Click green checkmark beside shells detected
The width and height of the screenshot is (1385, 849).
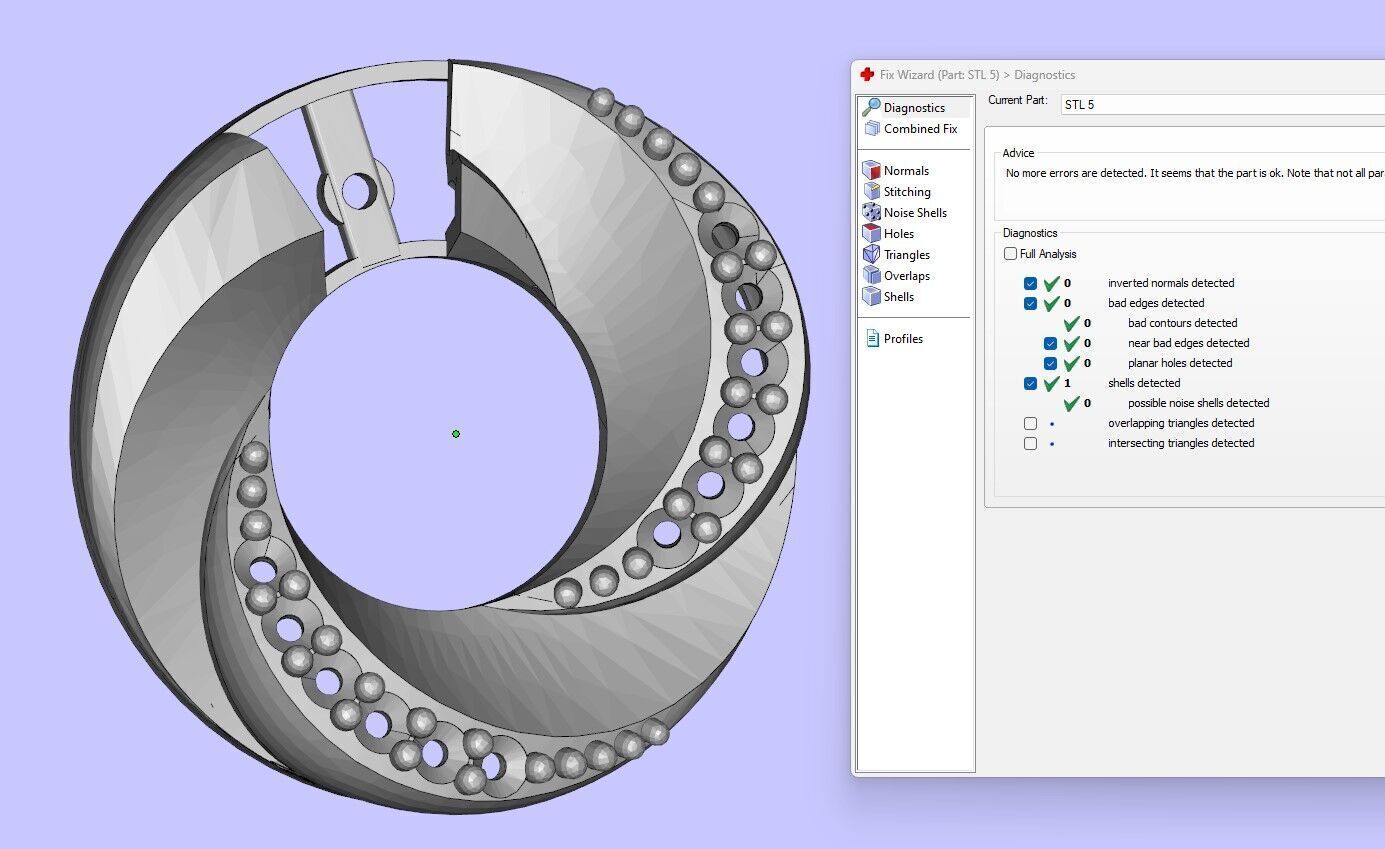(x=1051, y=383)
